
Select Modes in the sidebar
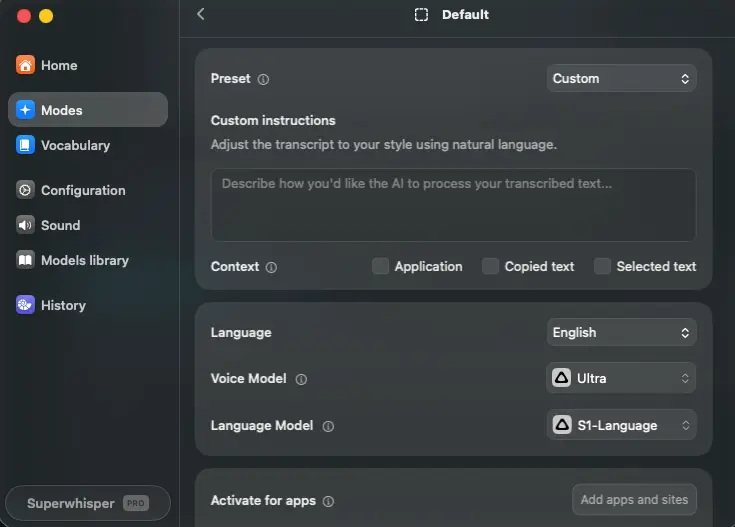[x=88, y=110]
